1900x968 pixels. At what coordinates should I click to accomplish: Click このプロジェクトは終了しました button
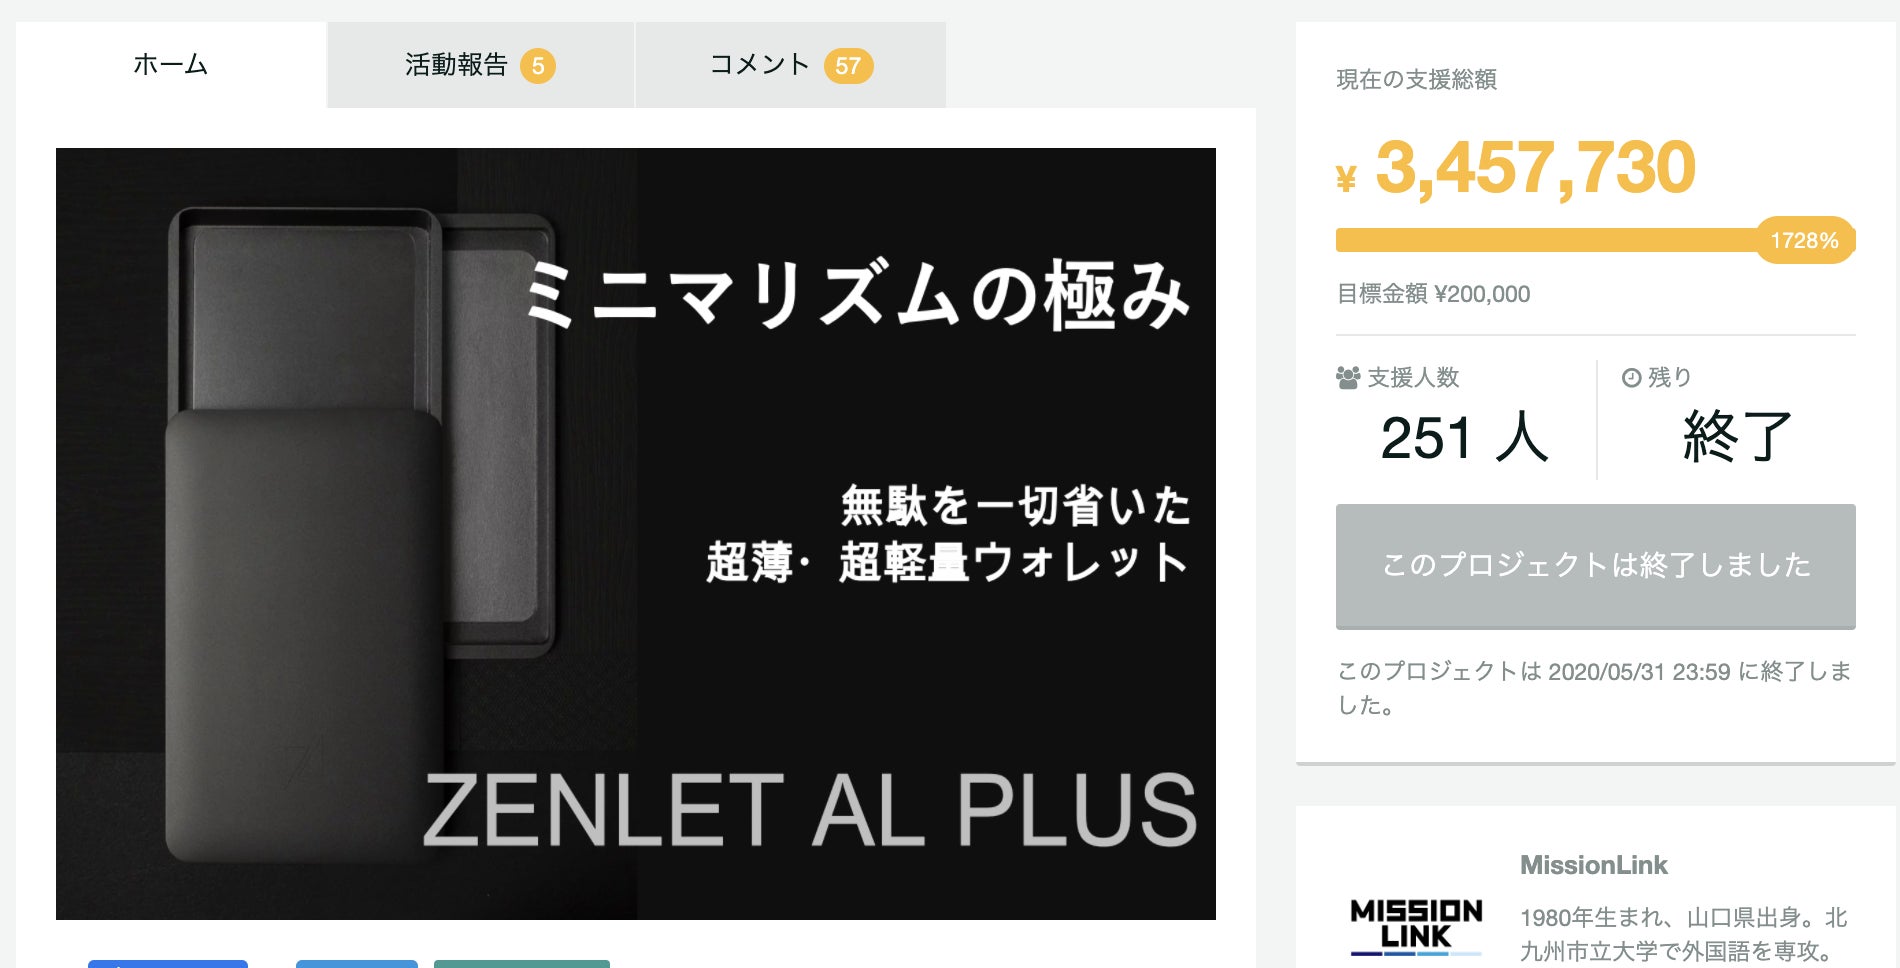click(1596, 566)
